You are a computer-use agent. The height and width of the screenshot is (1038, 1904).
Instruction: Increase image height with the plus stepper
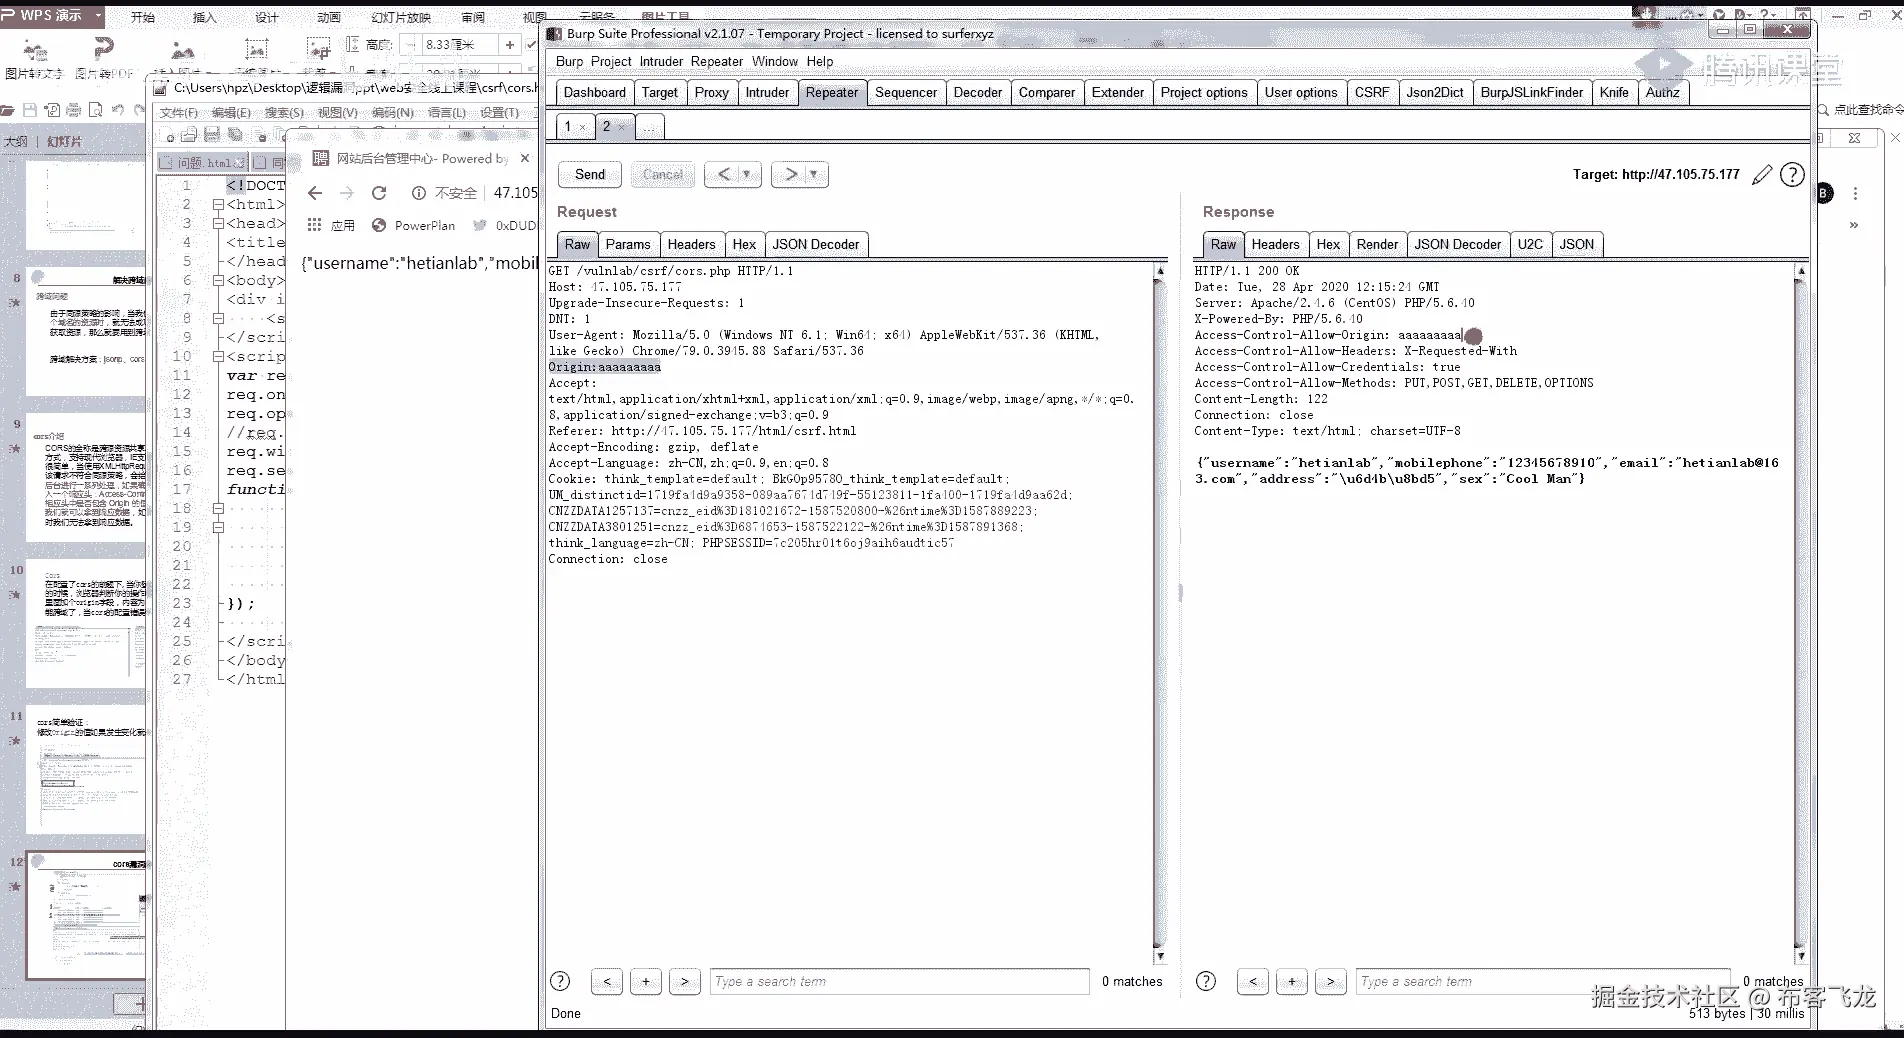[509, 45]
